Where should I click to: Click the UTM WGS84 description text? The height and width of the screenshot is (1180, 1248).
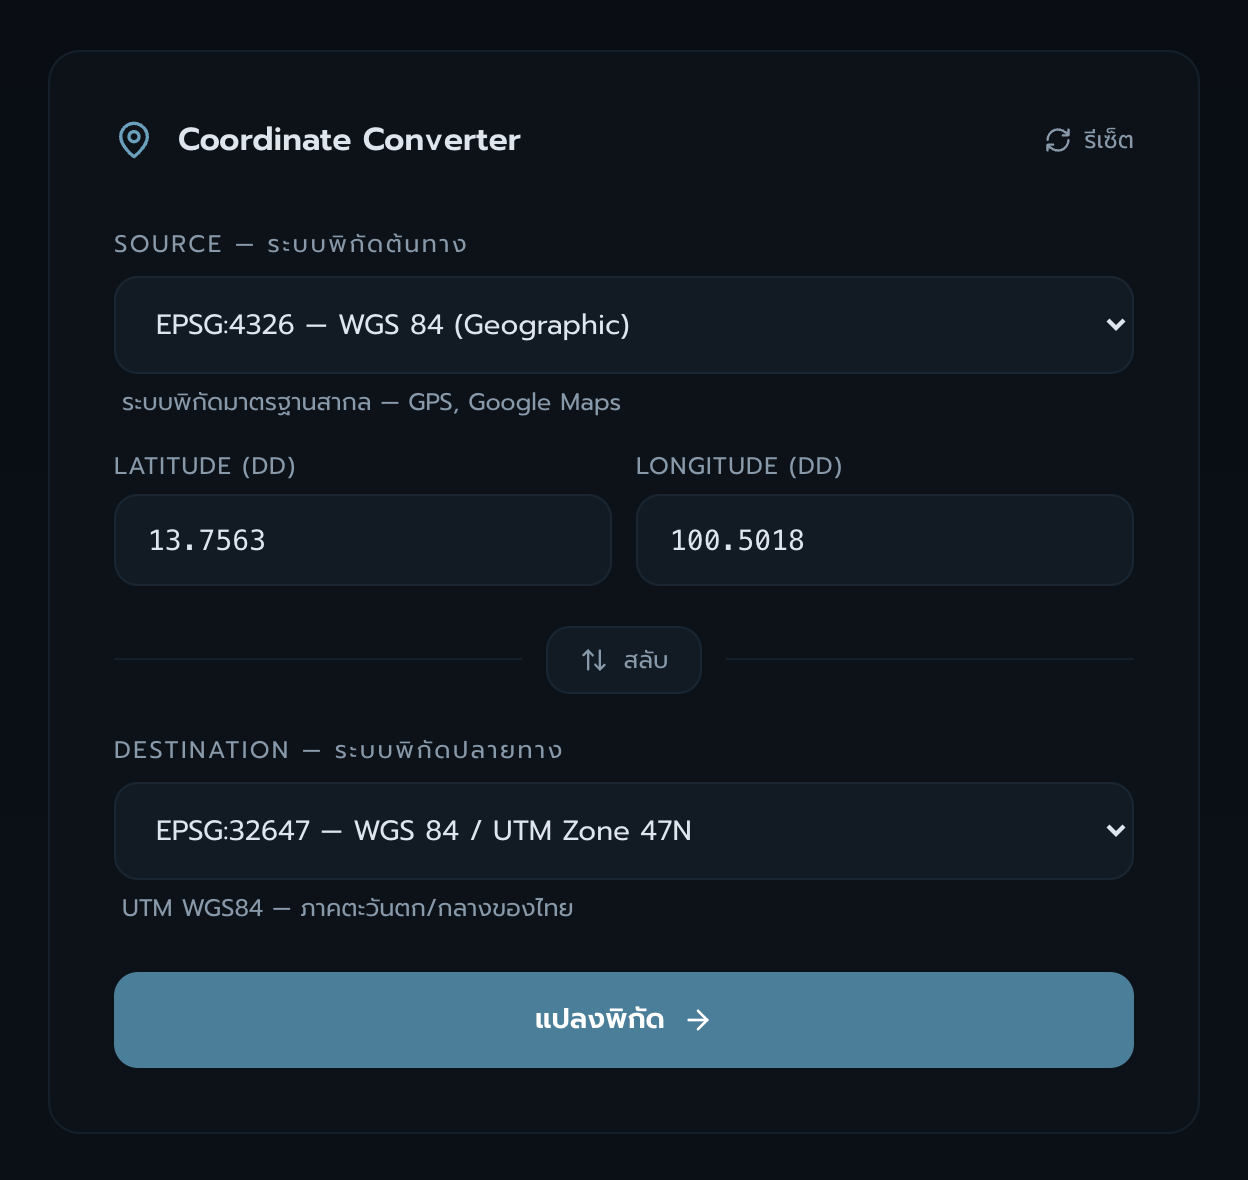coord(347,908)
